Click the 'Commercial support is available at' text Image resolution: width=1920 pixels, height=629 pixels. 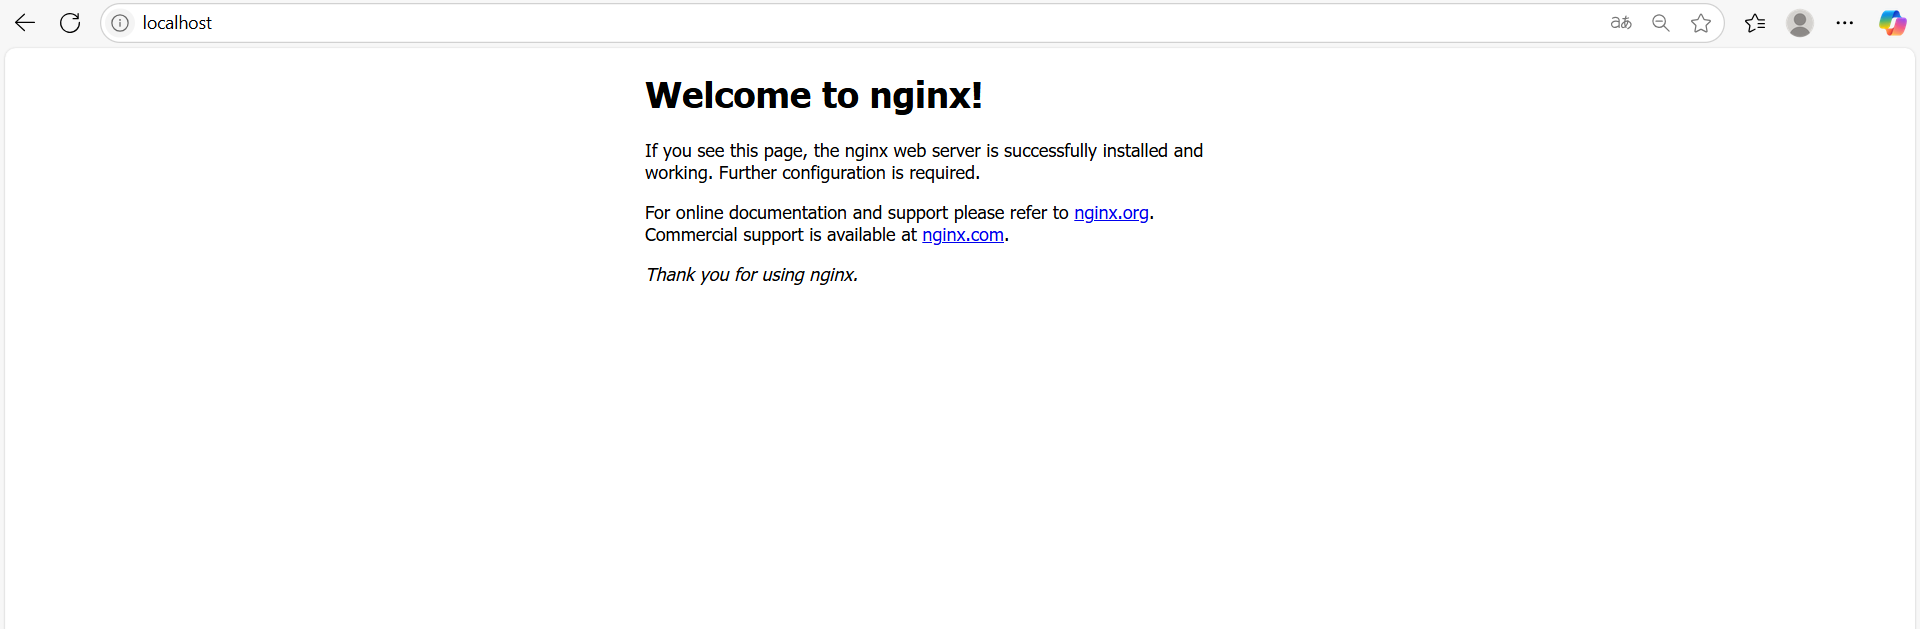pos(780,235)
